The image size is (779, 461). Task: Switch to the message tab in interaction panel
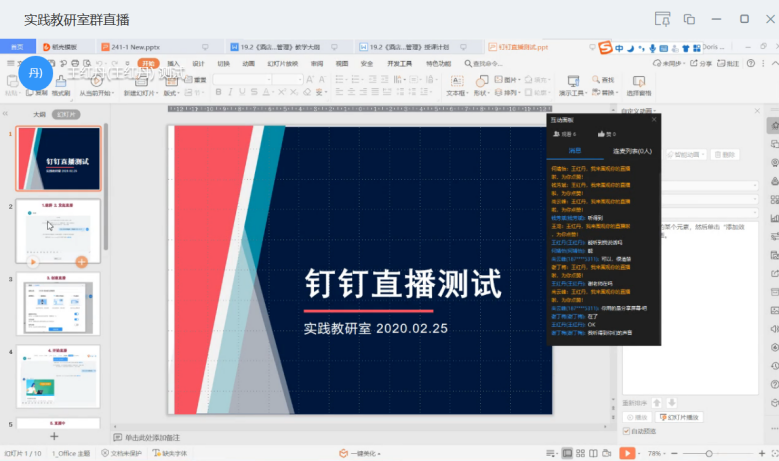[x=575, y=151]
